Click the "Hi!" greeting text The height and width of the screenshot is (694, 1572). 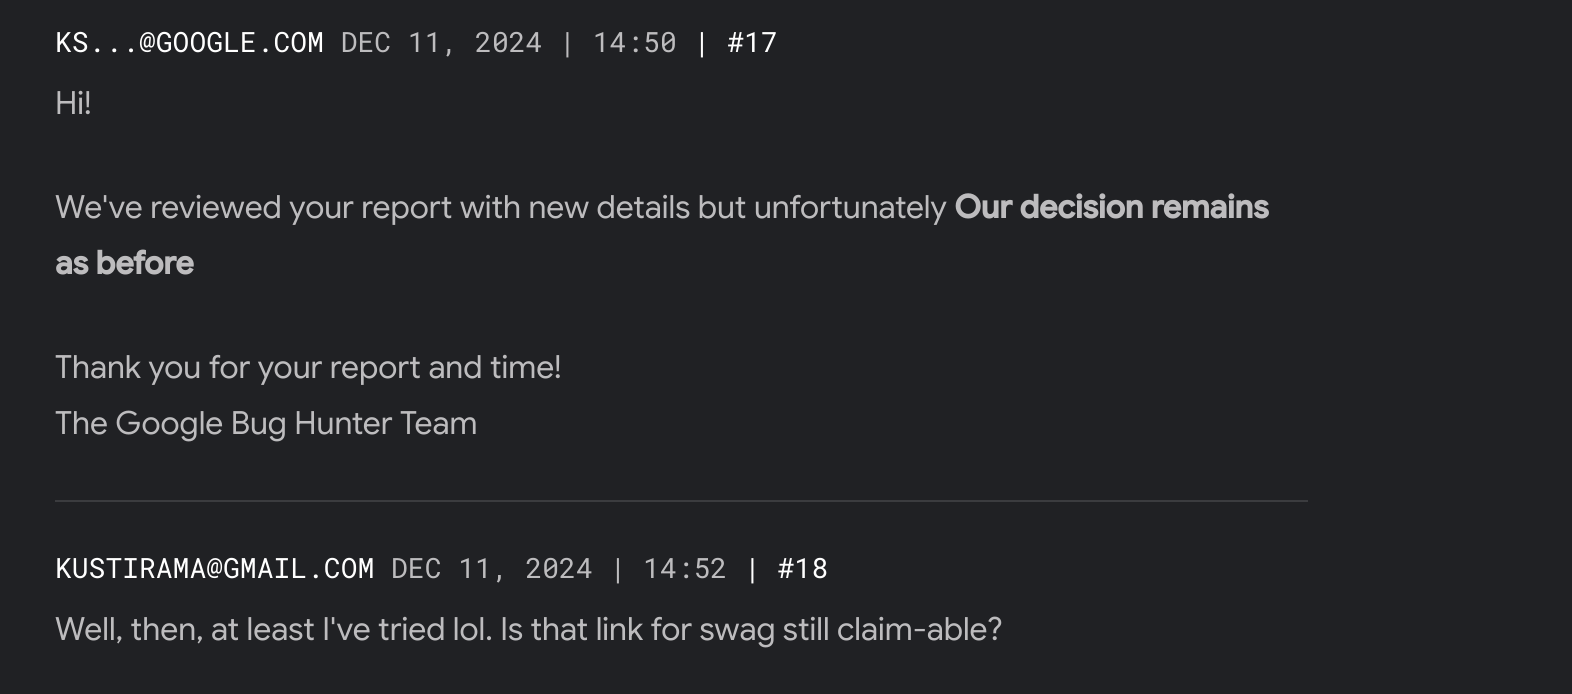pyautogui.click(x=73, y=104)
